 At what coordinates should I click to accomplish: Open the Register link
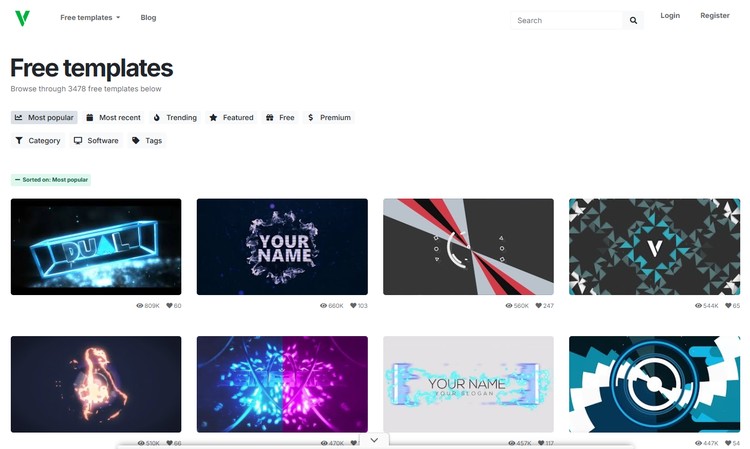click(715, 16)
